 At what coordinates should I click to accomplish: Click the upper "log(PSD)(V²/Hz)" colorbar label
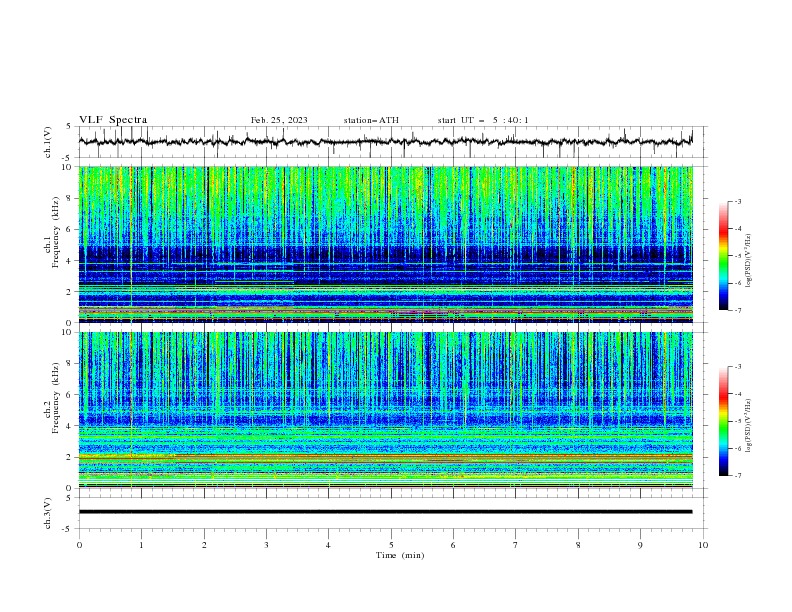749,261
